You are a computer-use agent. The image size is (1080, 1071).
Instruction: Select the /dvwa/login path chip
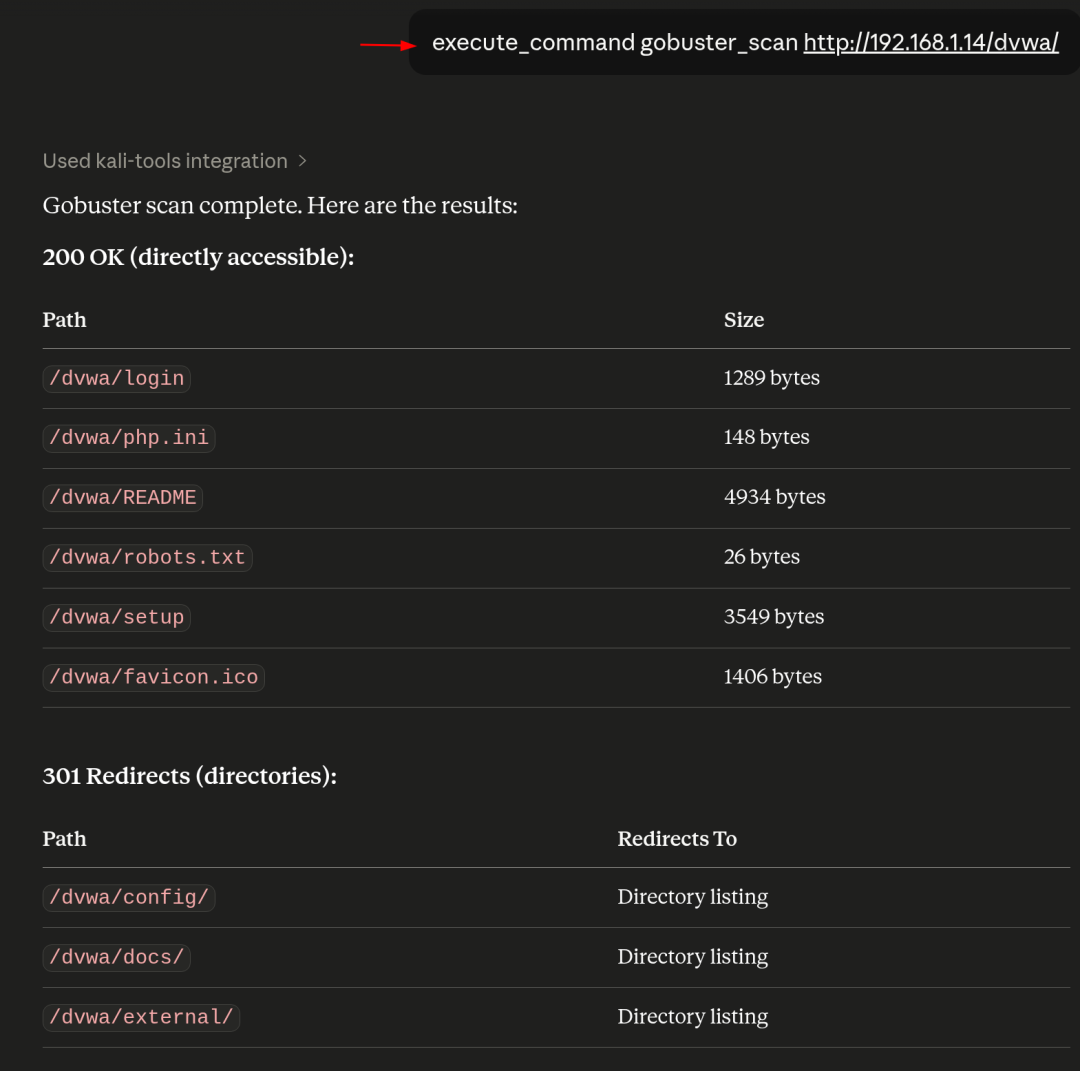pos(116,379)
